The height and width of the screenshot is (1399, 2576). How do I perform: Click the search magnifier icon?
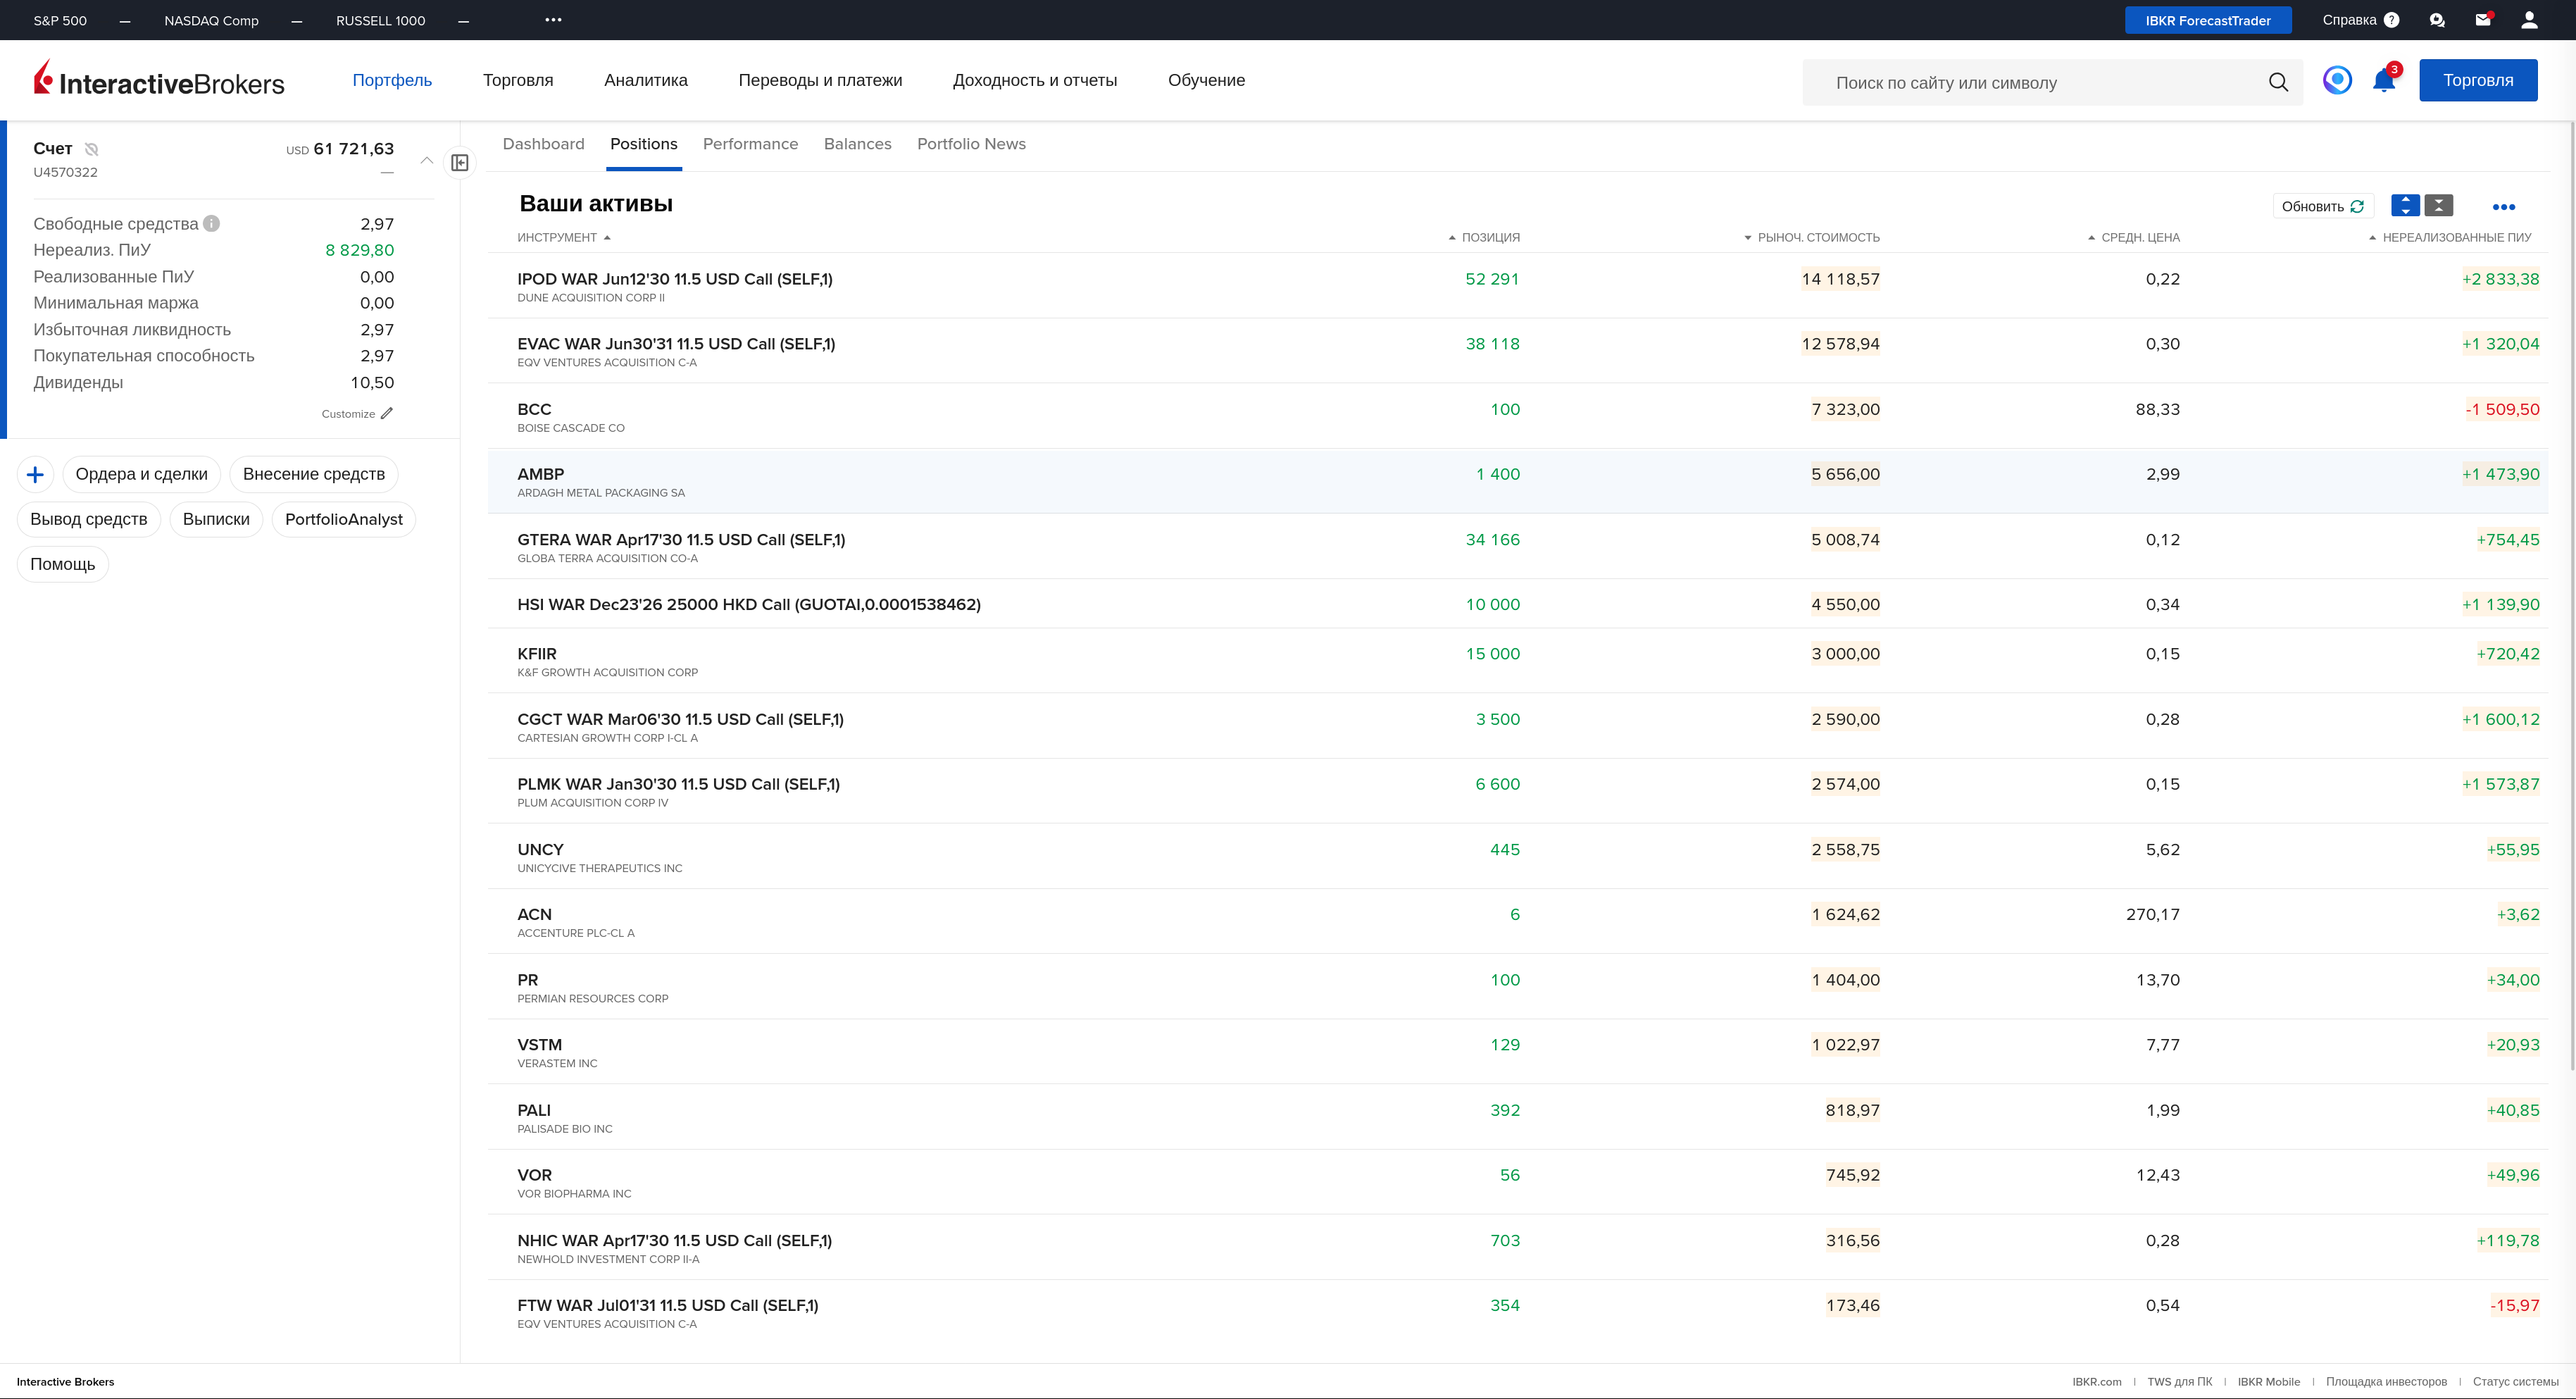coord(2278,82)
